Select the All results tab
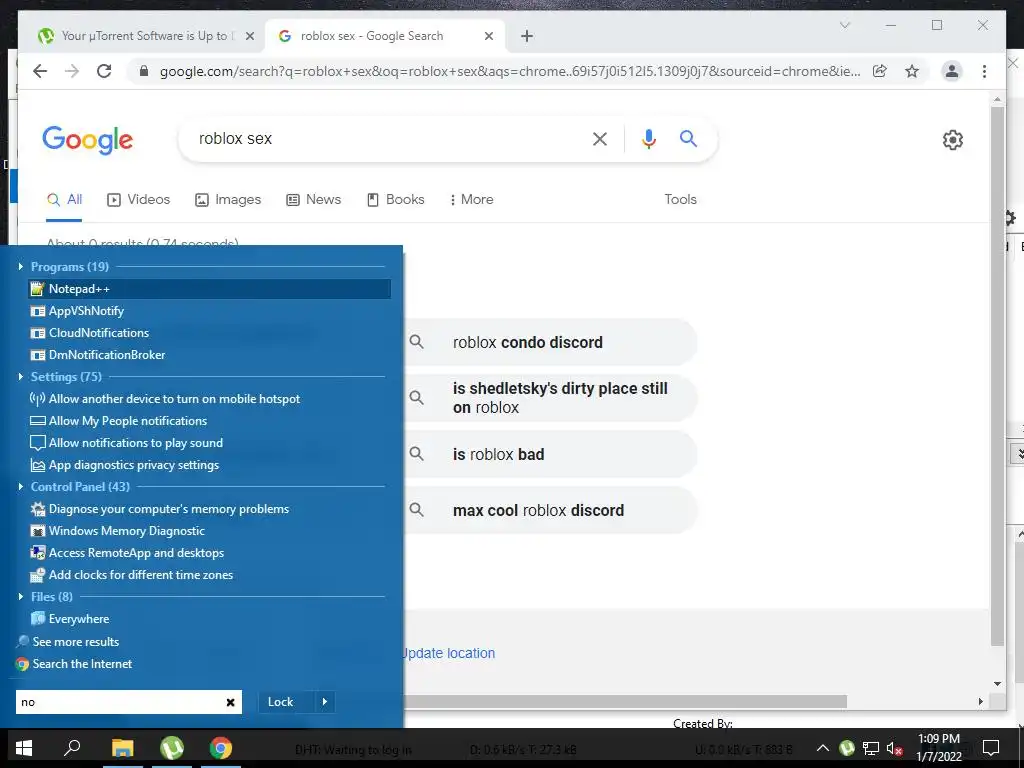 click(65, 200)
